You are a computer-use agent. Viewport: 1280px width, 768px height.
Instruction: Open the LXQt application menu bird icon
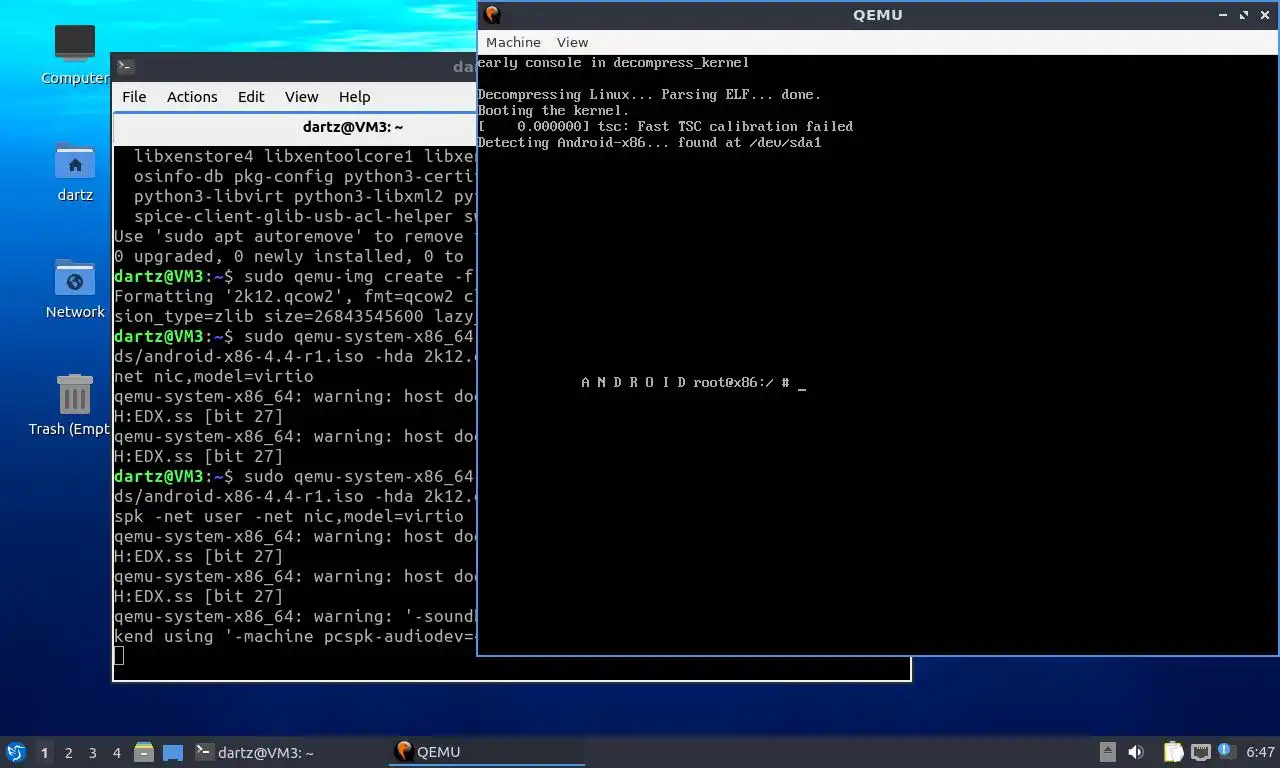[15, 752]
